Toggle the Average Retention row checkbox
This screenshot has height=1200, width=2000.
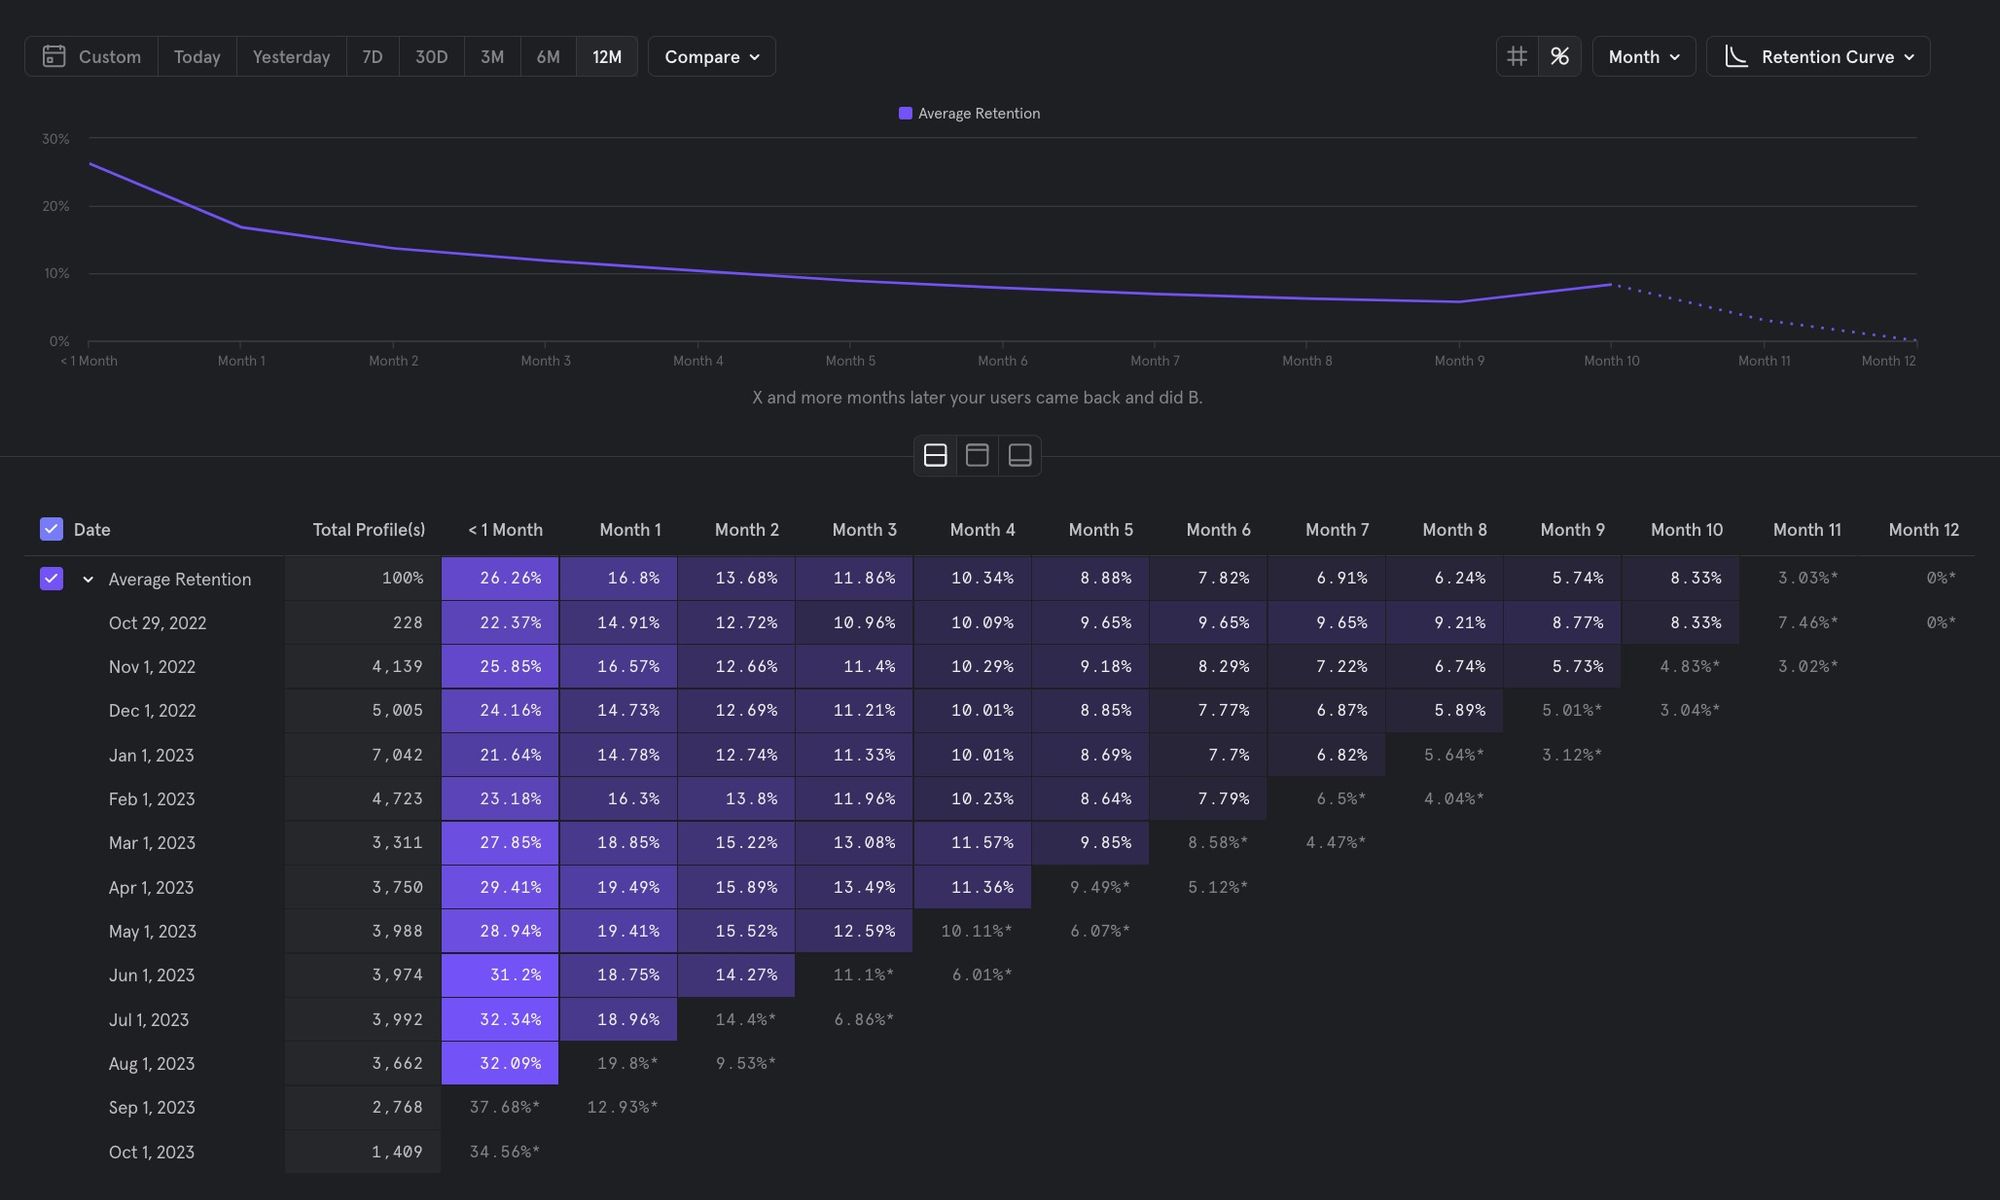51,578
